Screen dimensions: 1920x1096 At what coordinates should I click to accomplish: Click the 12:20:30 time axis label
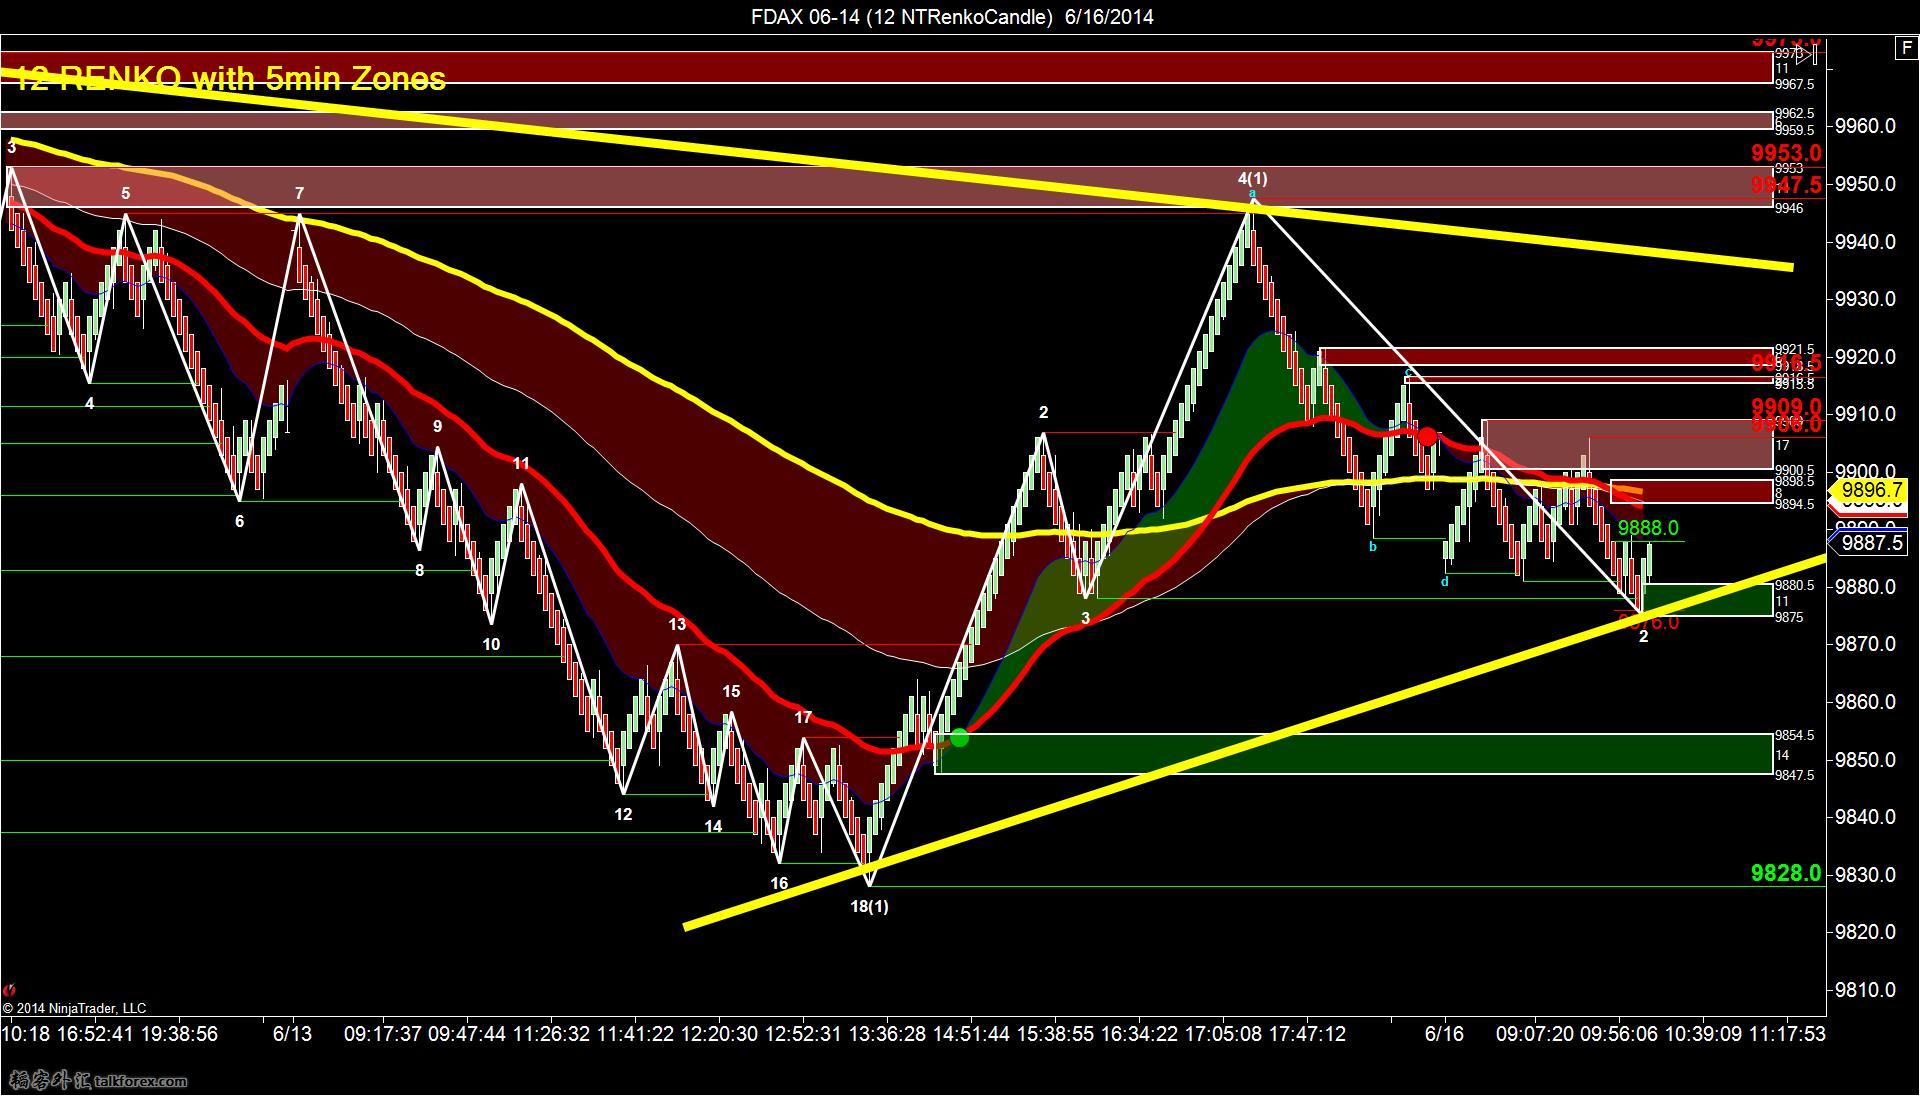(719, 1034)
